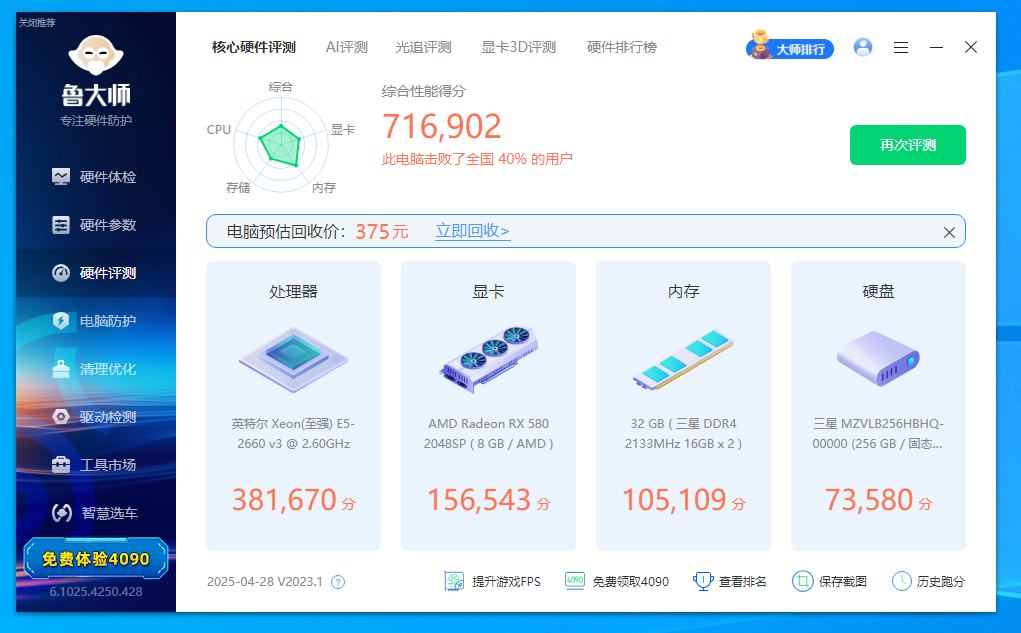
Task: Open the hamburger main menu
Action: point(901,48)
